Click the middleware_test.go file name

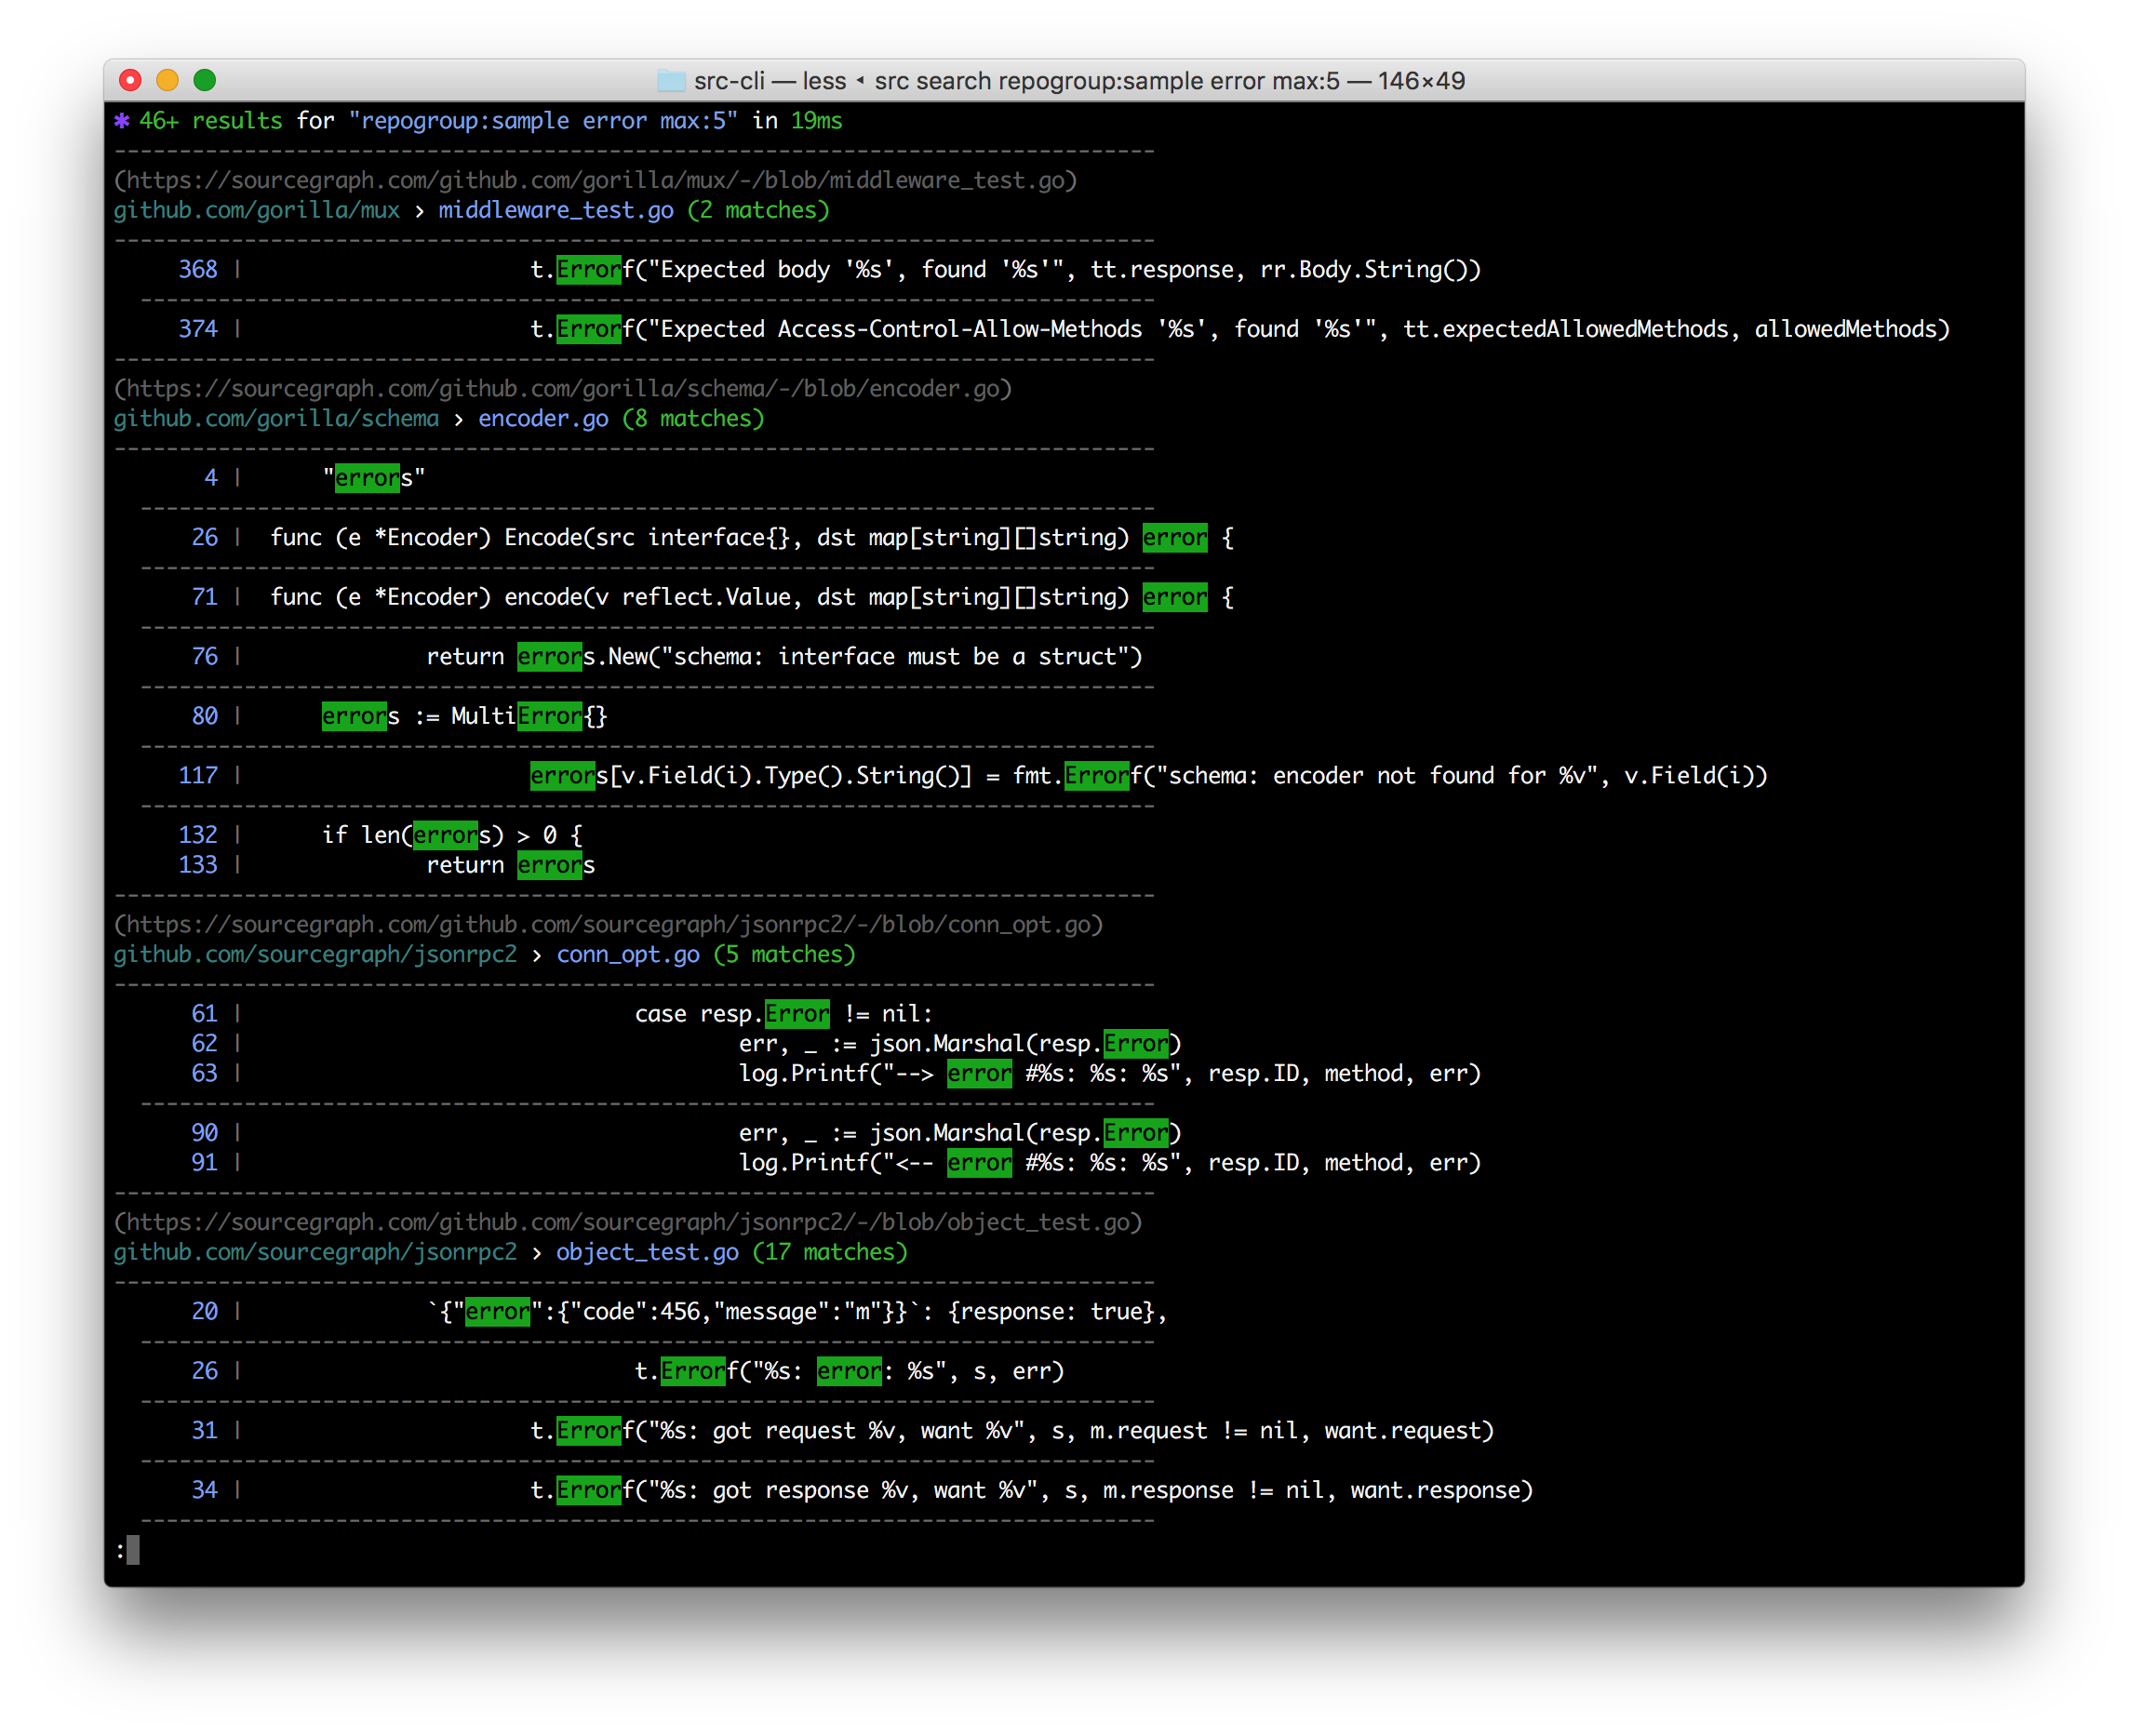[x=556, y=211]
